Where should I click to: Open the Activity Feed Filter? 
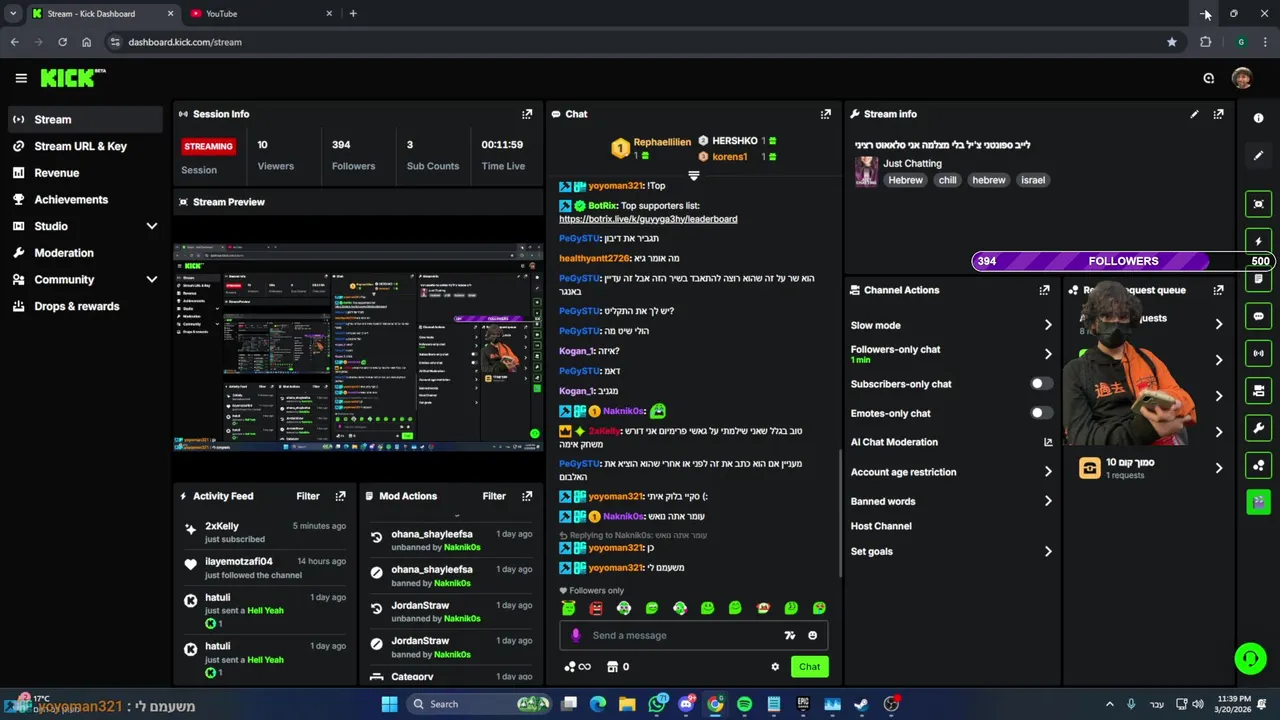coord(308,496)
